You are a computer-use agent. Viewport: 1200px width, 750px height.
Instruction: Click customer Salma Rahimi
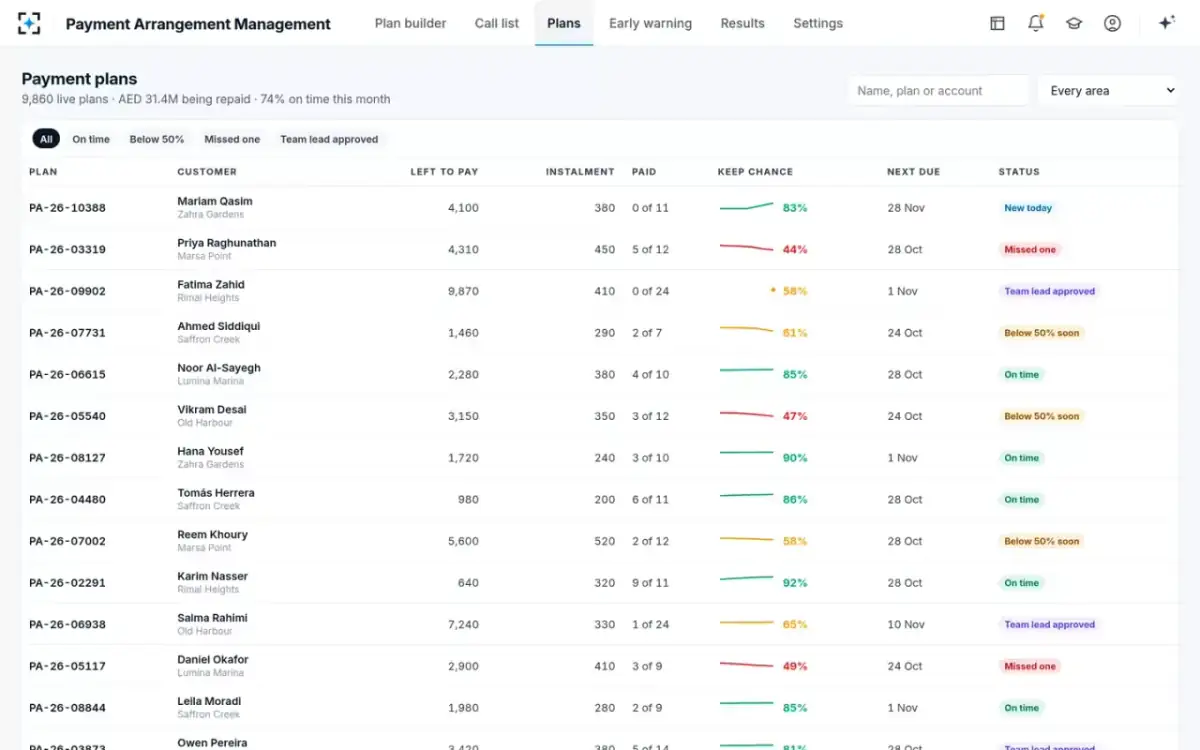pos(212,618)
